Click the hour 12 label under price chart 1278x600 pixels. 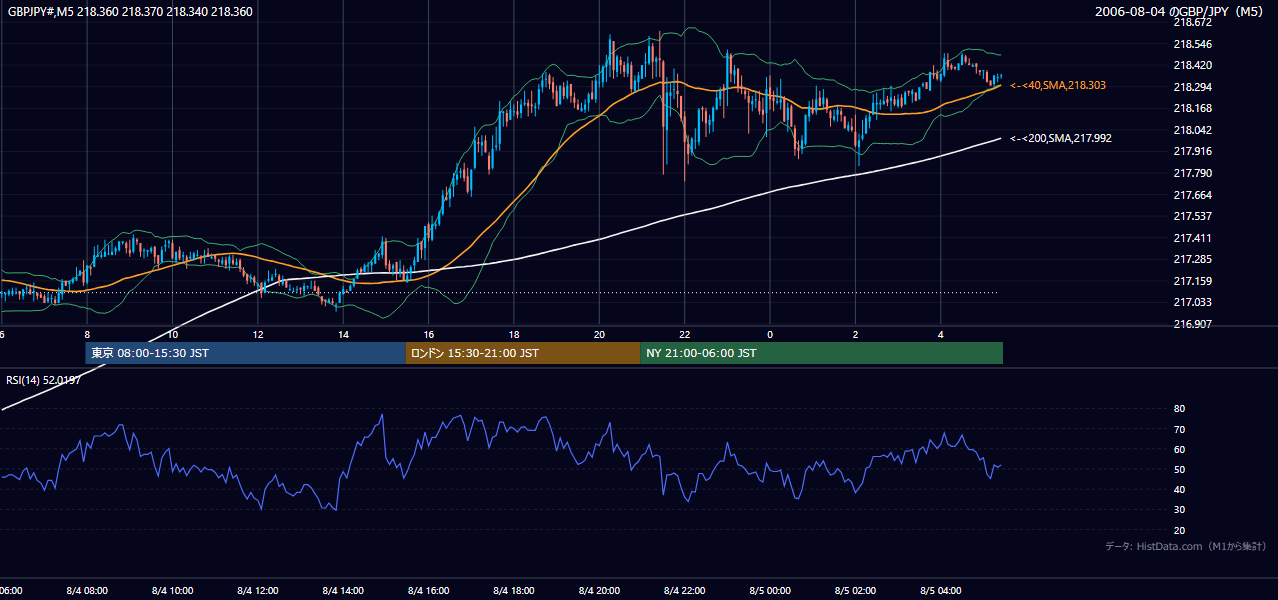(258, 334)
